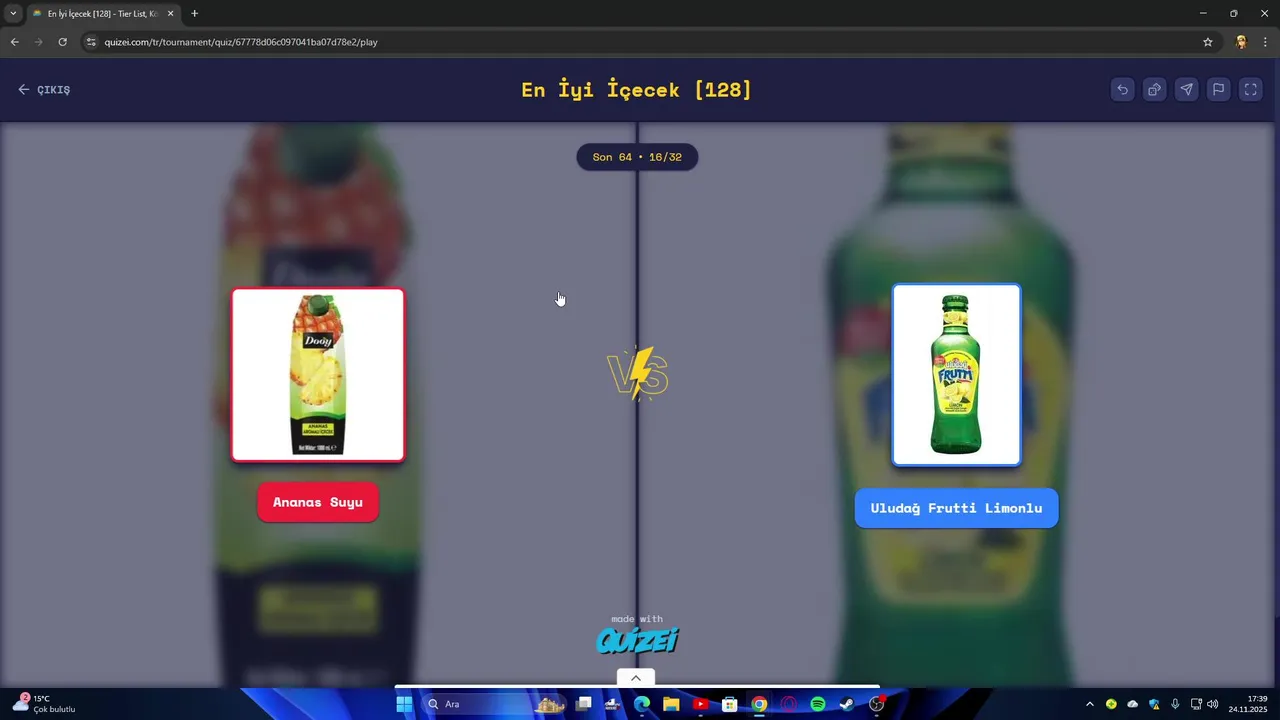The height and width of the screenshot is (720, 1280).
Task: Open Microsoft Edge from taskbar
Action: click(x=642, y=704)
